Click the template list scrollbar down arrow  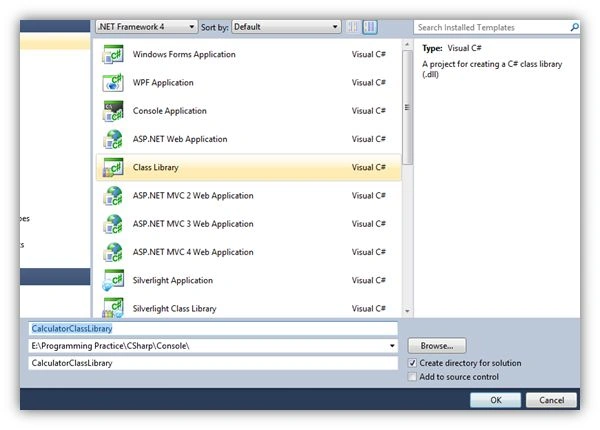pyautogui.click(x=407, y=311)
